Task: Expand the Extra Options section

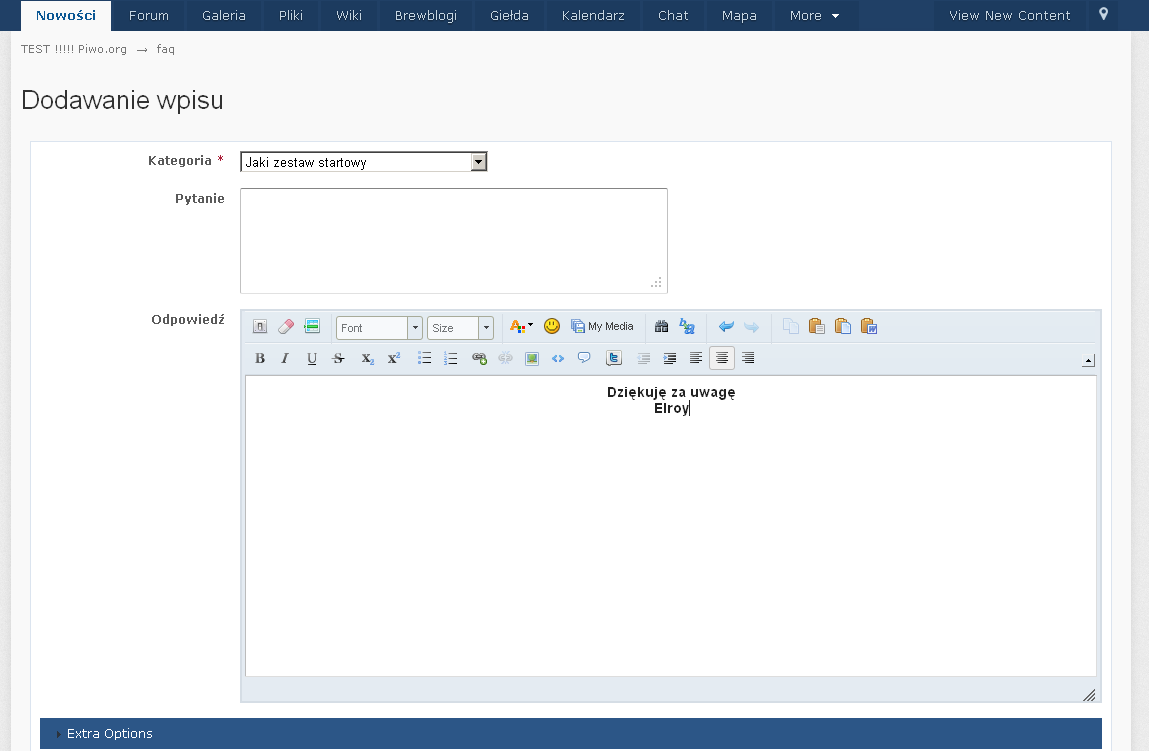Action: coord(110,734)
